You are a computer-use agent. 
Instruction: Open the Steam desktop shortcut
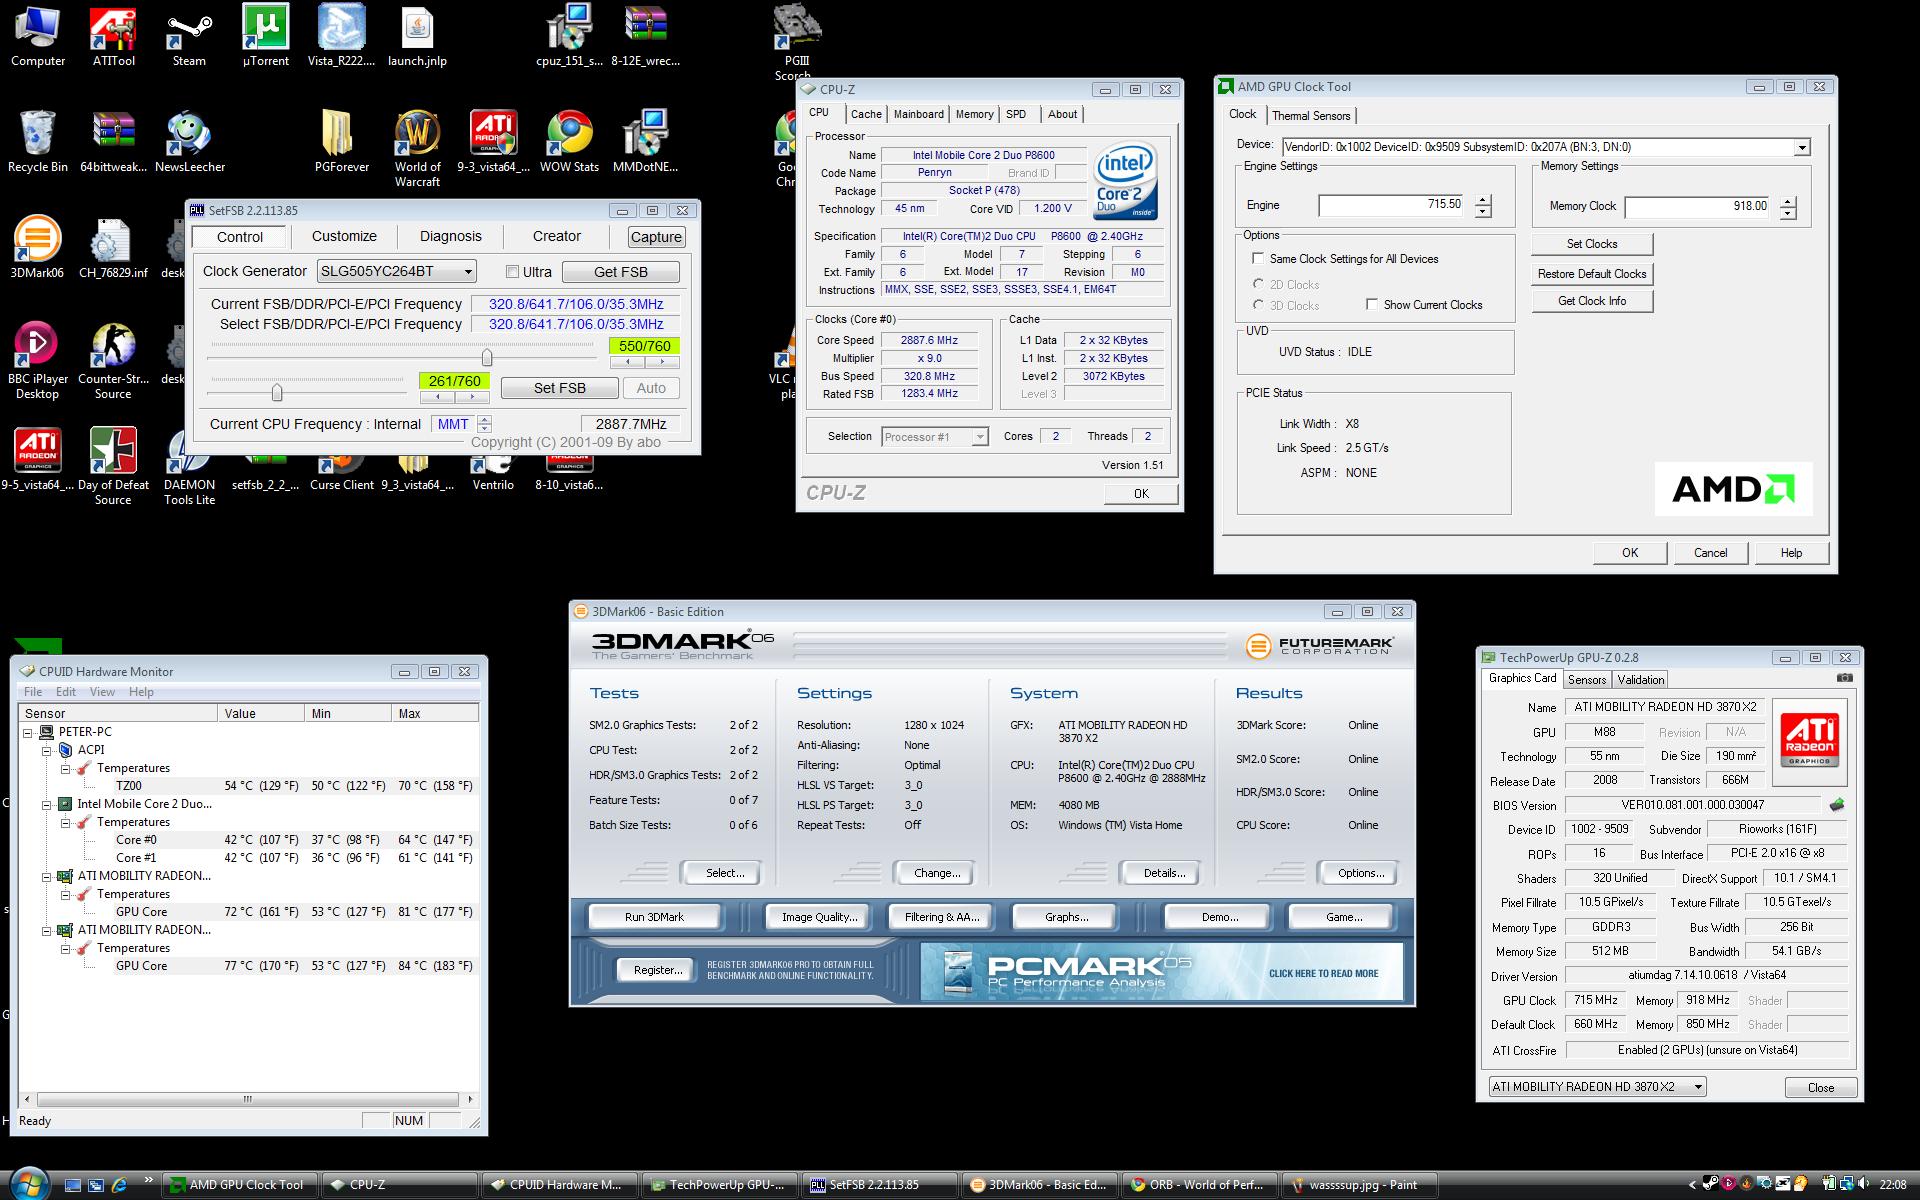189,36
